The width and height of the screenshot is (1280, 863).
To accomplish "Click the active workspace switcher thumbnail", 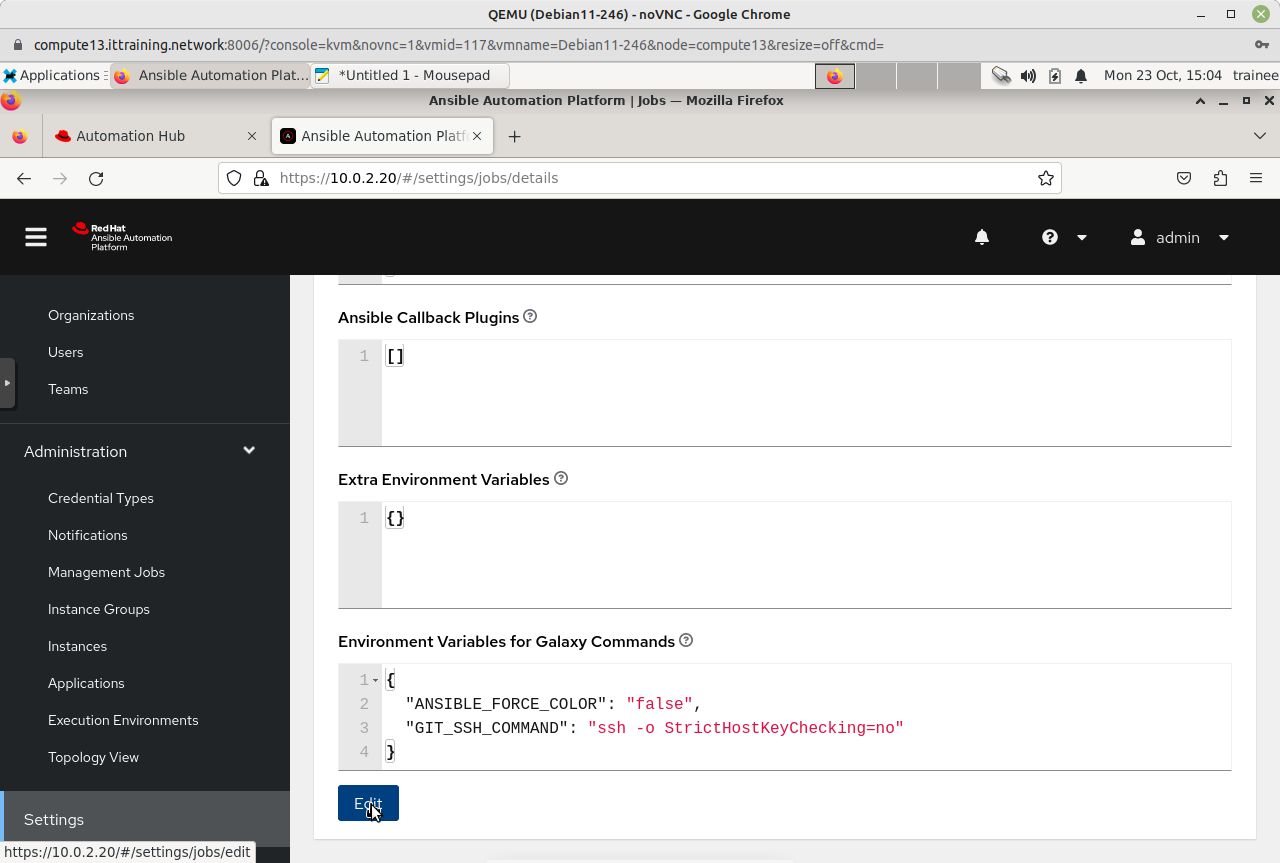I will pyautogui.click(x=835, y=76).
